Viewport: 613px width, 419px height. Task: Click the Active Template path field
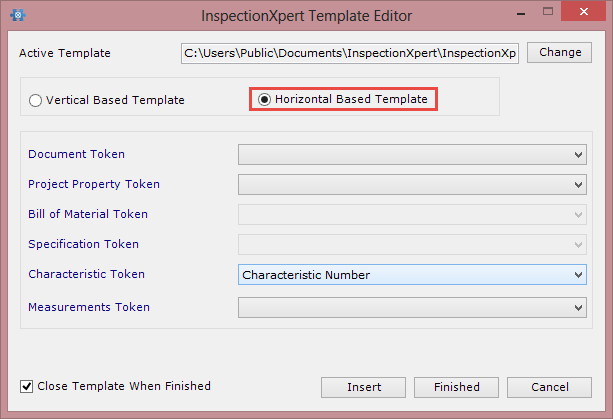pyautogui.click(x=350, y=53)
